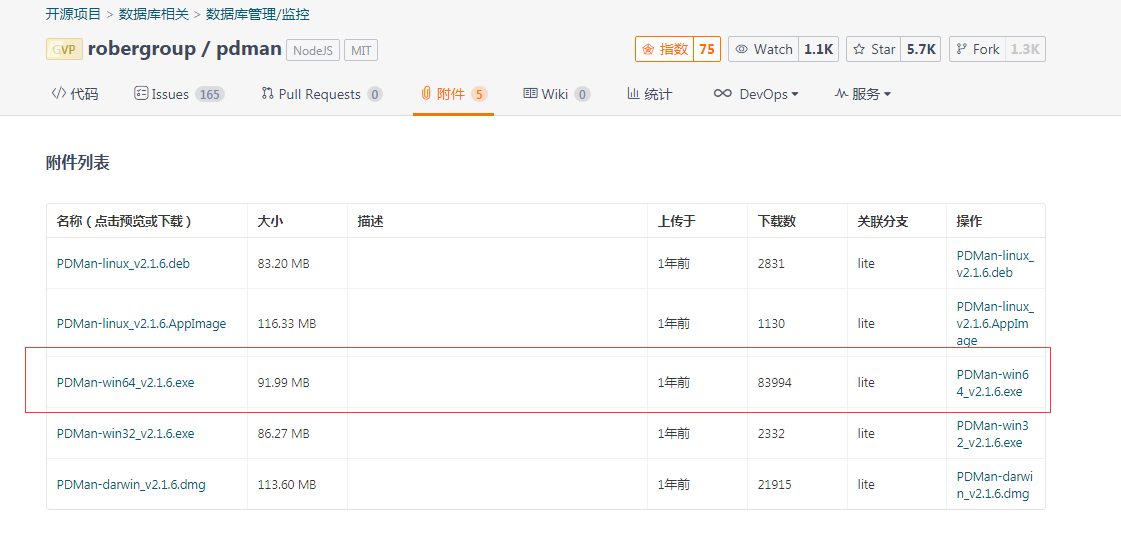Click the Pull Requests branch icon

click(x=267, y=93)
